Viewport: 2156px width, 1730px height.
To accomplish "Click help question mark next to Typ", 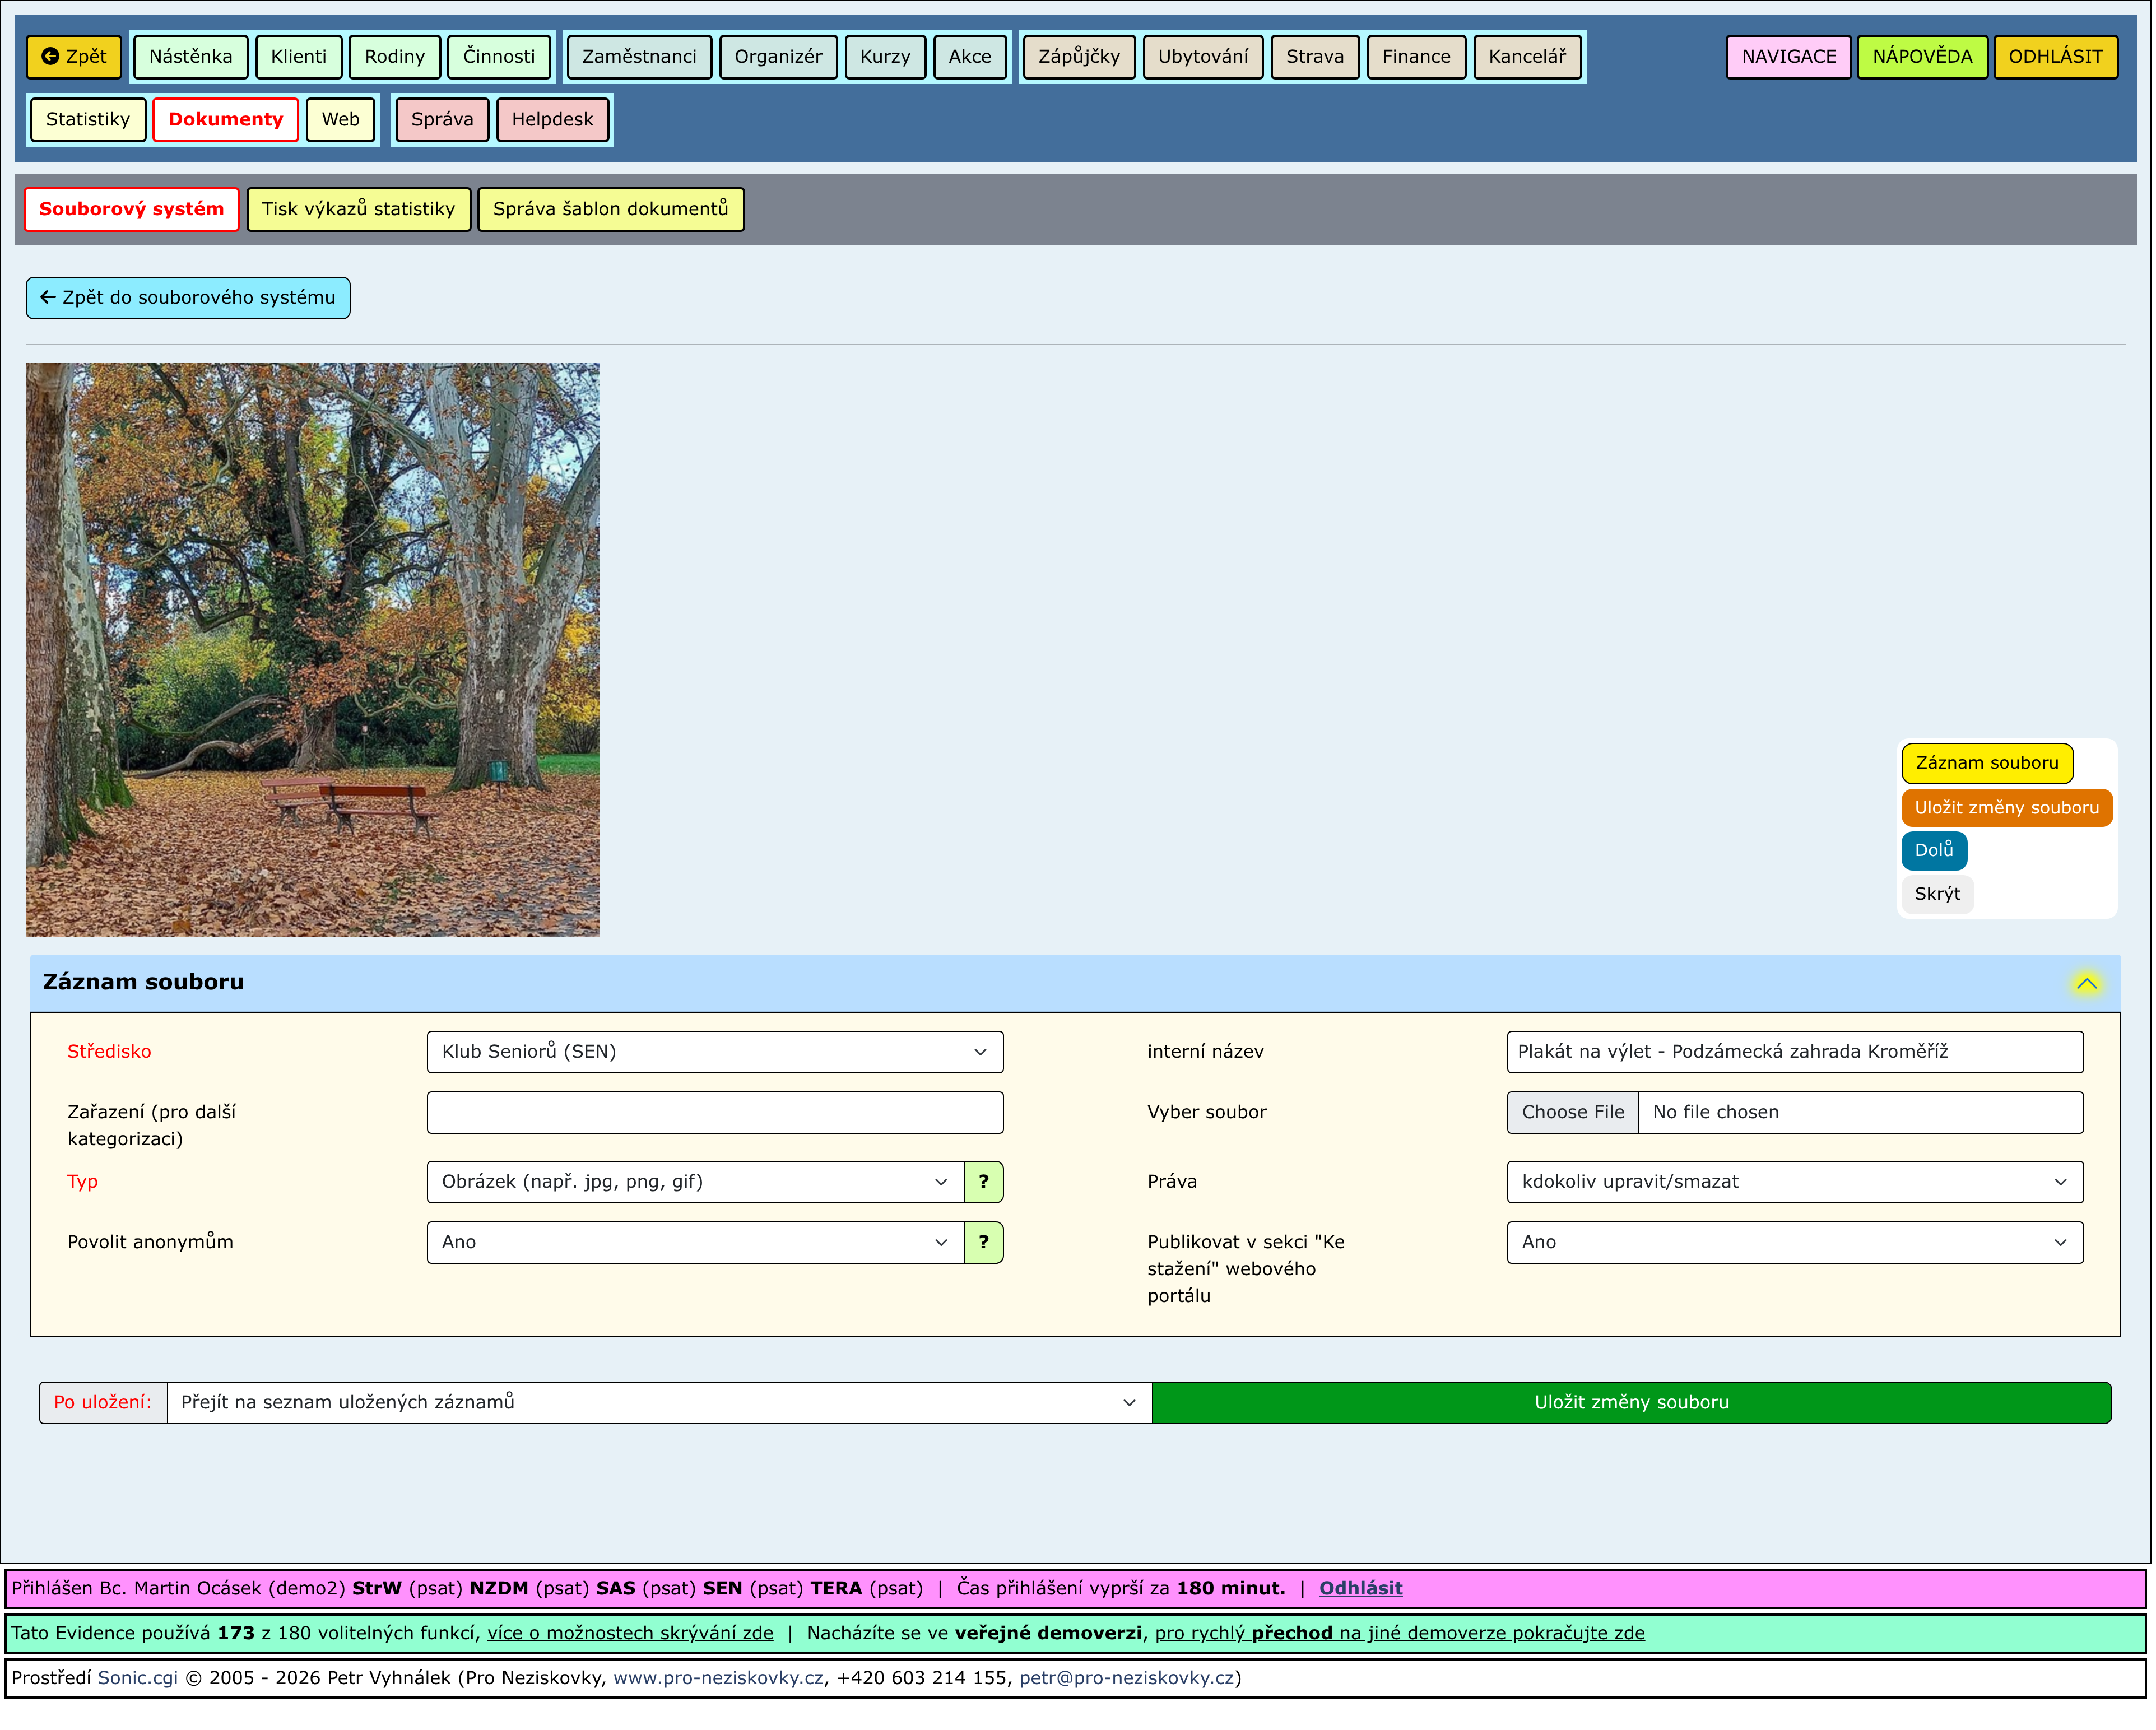I will tap(984, 1183).
